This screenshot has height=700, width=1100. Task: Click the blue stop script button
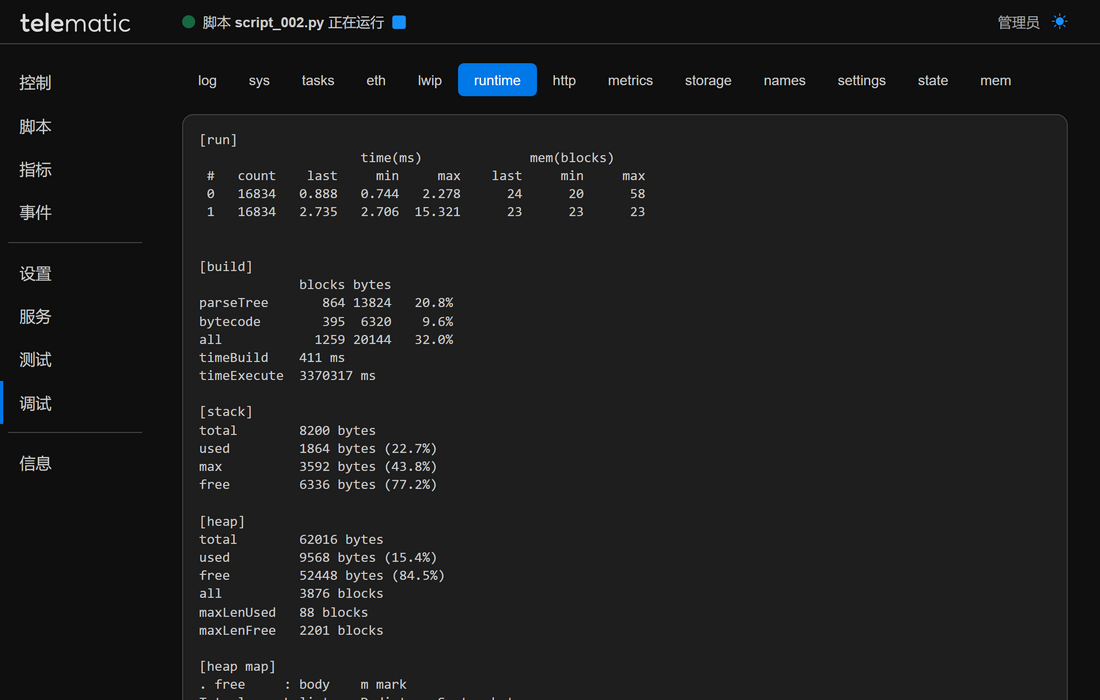[x=399, y=22]
